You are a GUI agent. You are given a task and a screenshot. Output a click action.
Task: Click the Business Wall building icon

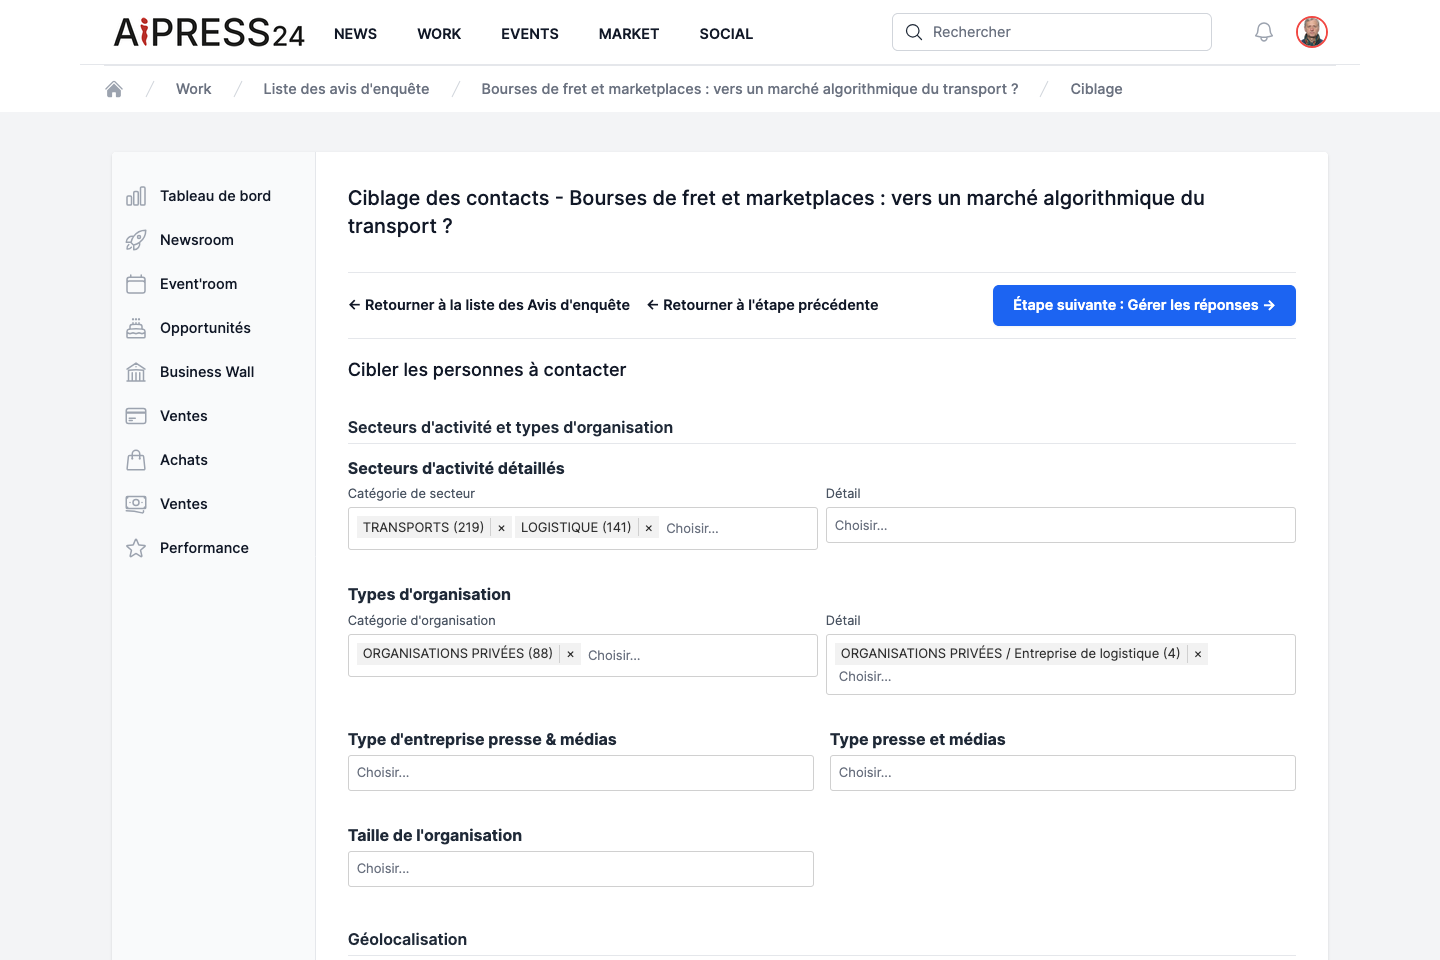(136, 372)
